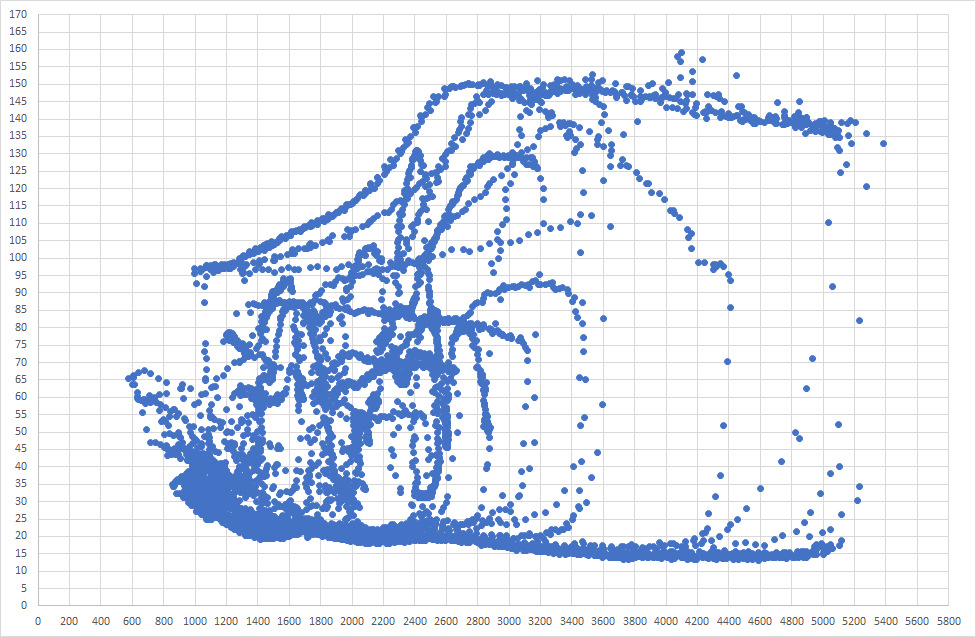
Task: Click the 75 vertical axis label
Action: [21, 344]
